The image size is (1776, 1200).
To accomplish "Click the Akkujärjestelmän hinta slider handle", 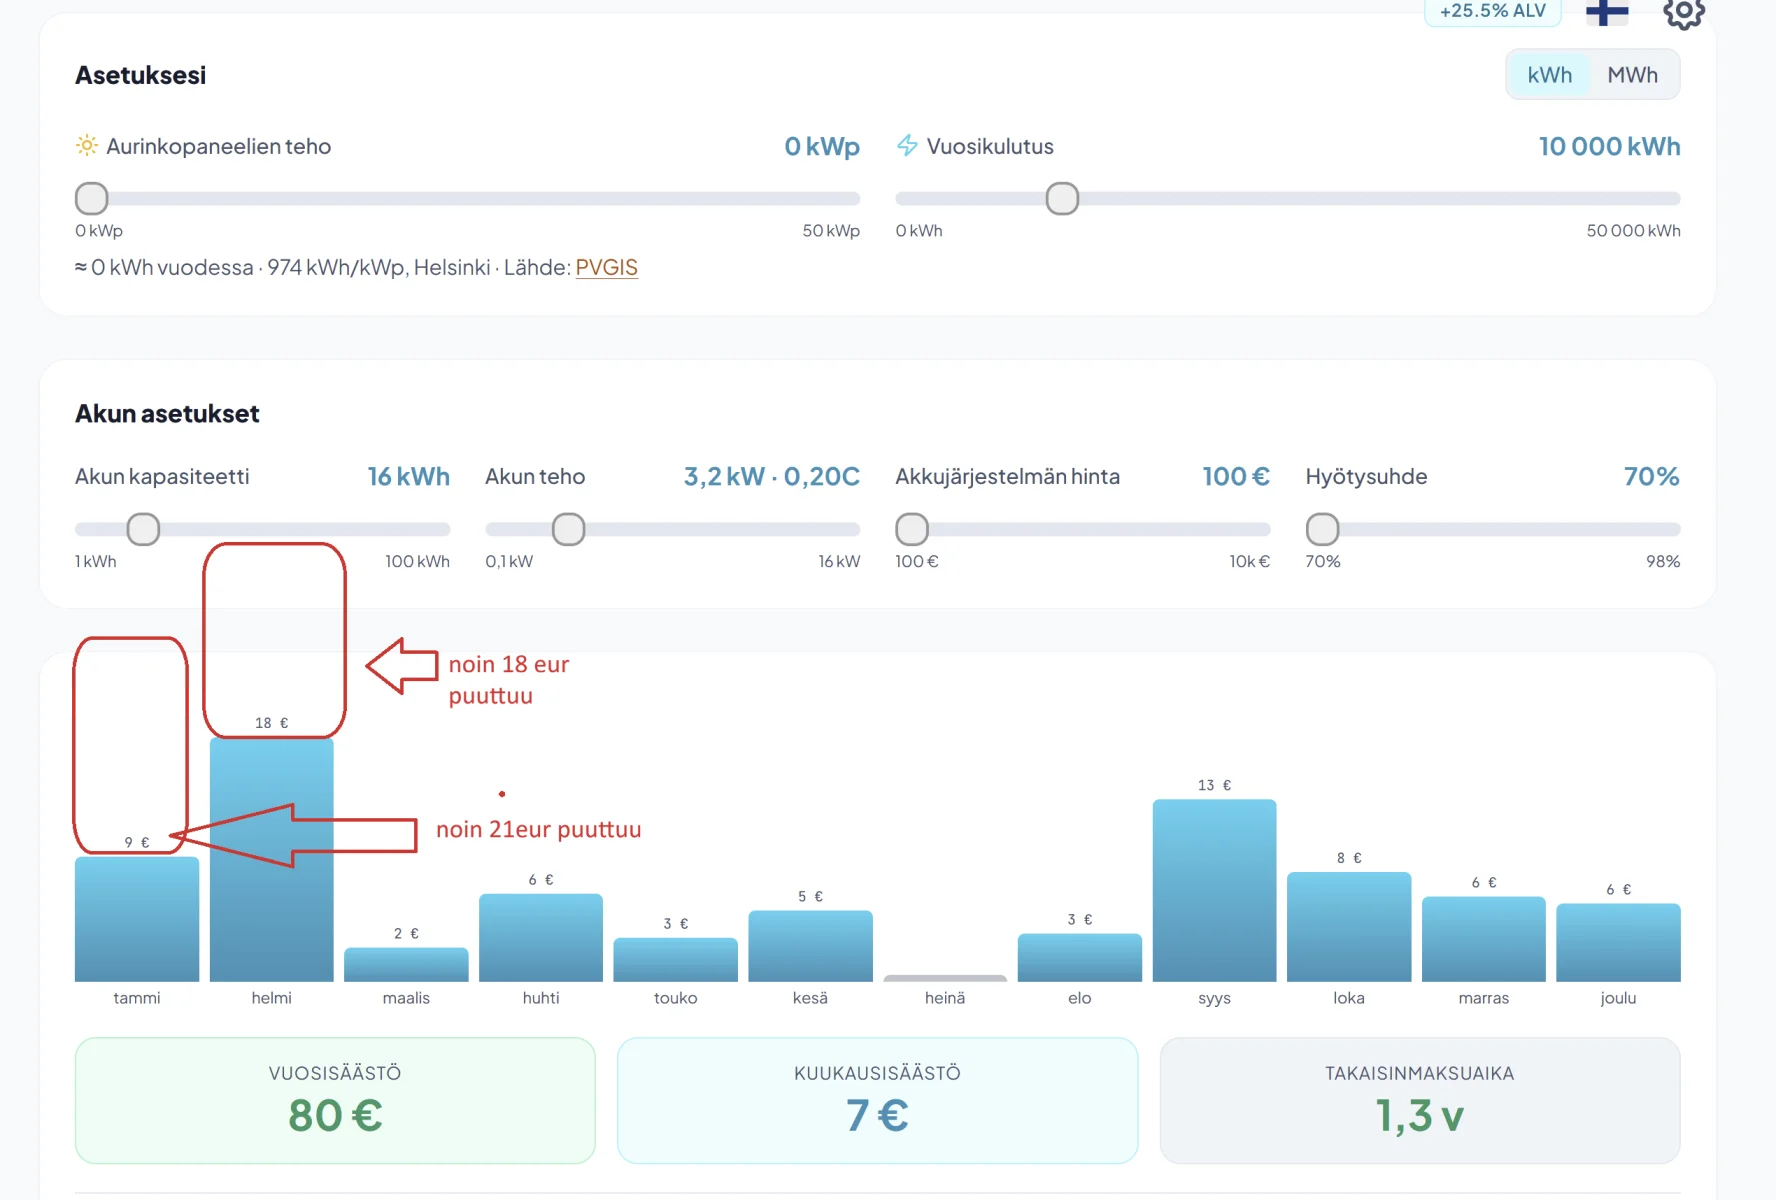I will (x=912, y=529).
